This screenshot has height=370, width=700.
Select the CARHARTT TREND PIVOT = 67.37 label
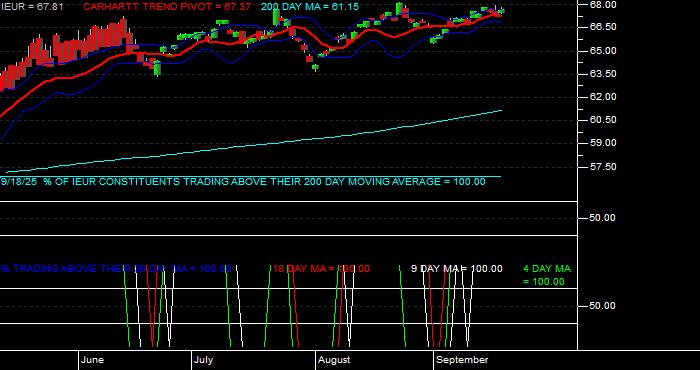click(167, 7)
